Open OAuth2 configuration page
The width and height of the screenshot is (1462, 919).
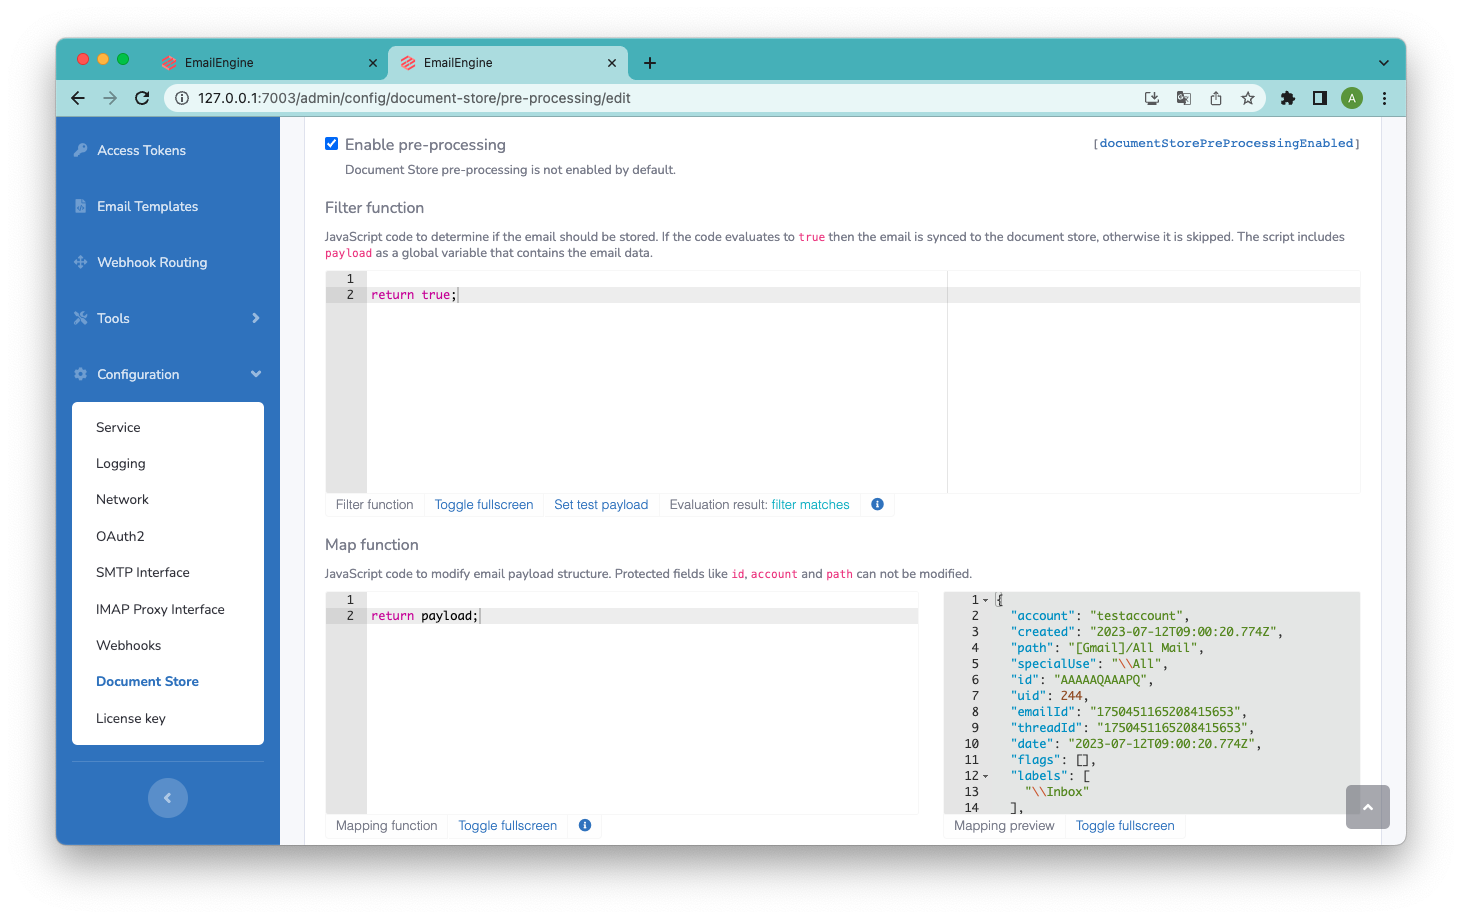120,536
